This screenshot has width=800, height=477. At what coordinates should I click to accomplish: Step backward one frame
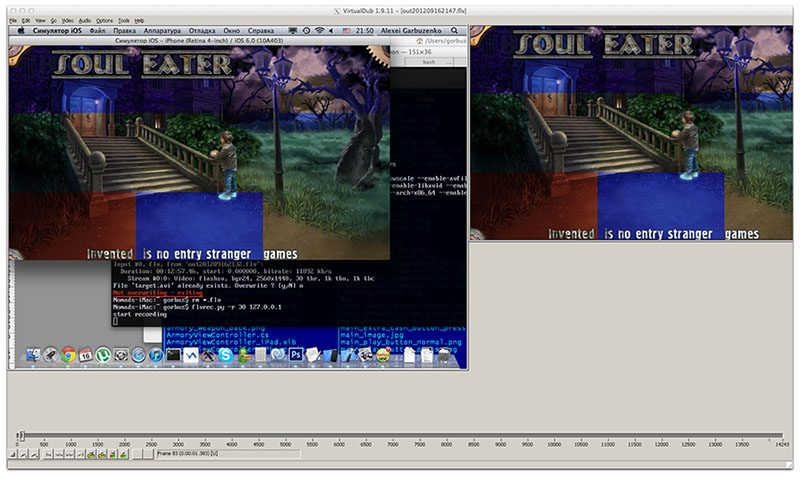(59, 454)
